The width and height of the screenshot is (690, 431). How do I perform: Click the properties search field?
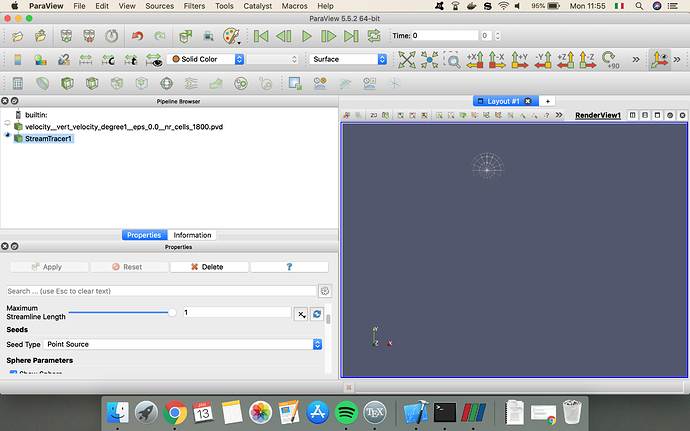pyautogui.click(x=161, y=291)
